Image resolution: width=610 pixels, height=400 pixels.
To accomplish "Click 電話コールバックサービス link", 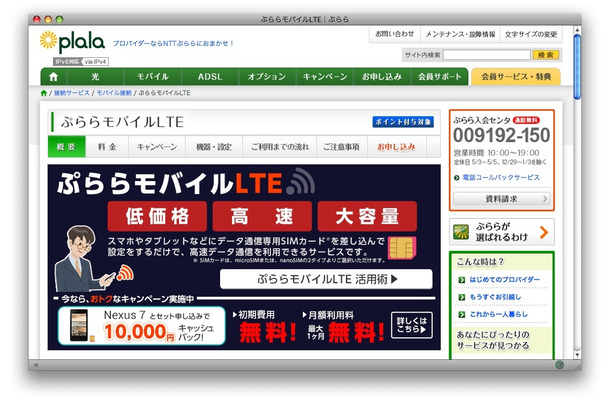I will [501, 178].
